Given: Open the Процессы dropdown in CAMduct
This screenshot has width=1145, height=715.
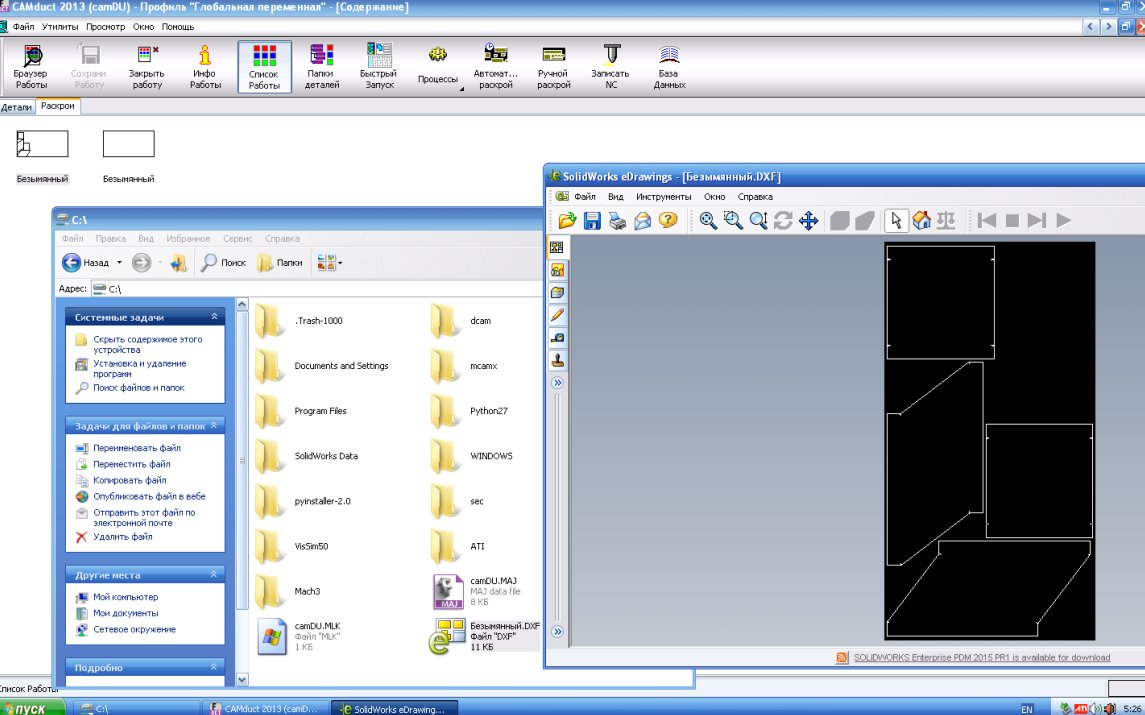Looking at the screenshot, I should click(x=439, y=66).
